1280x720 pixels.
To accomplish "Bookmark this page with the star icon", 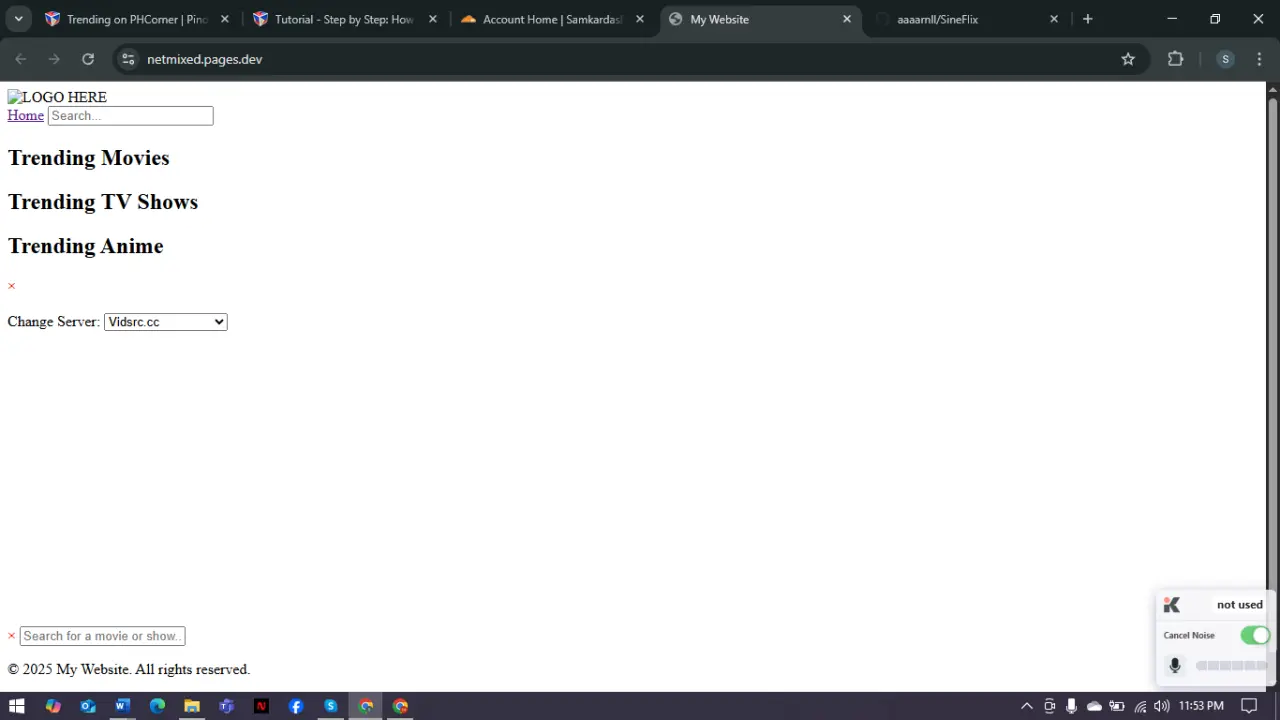I will coord(1128,59).
